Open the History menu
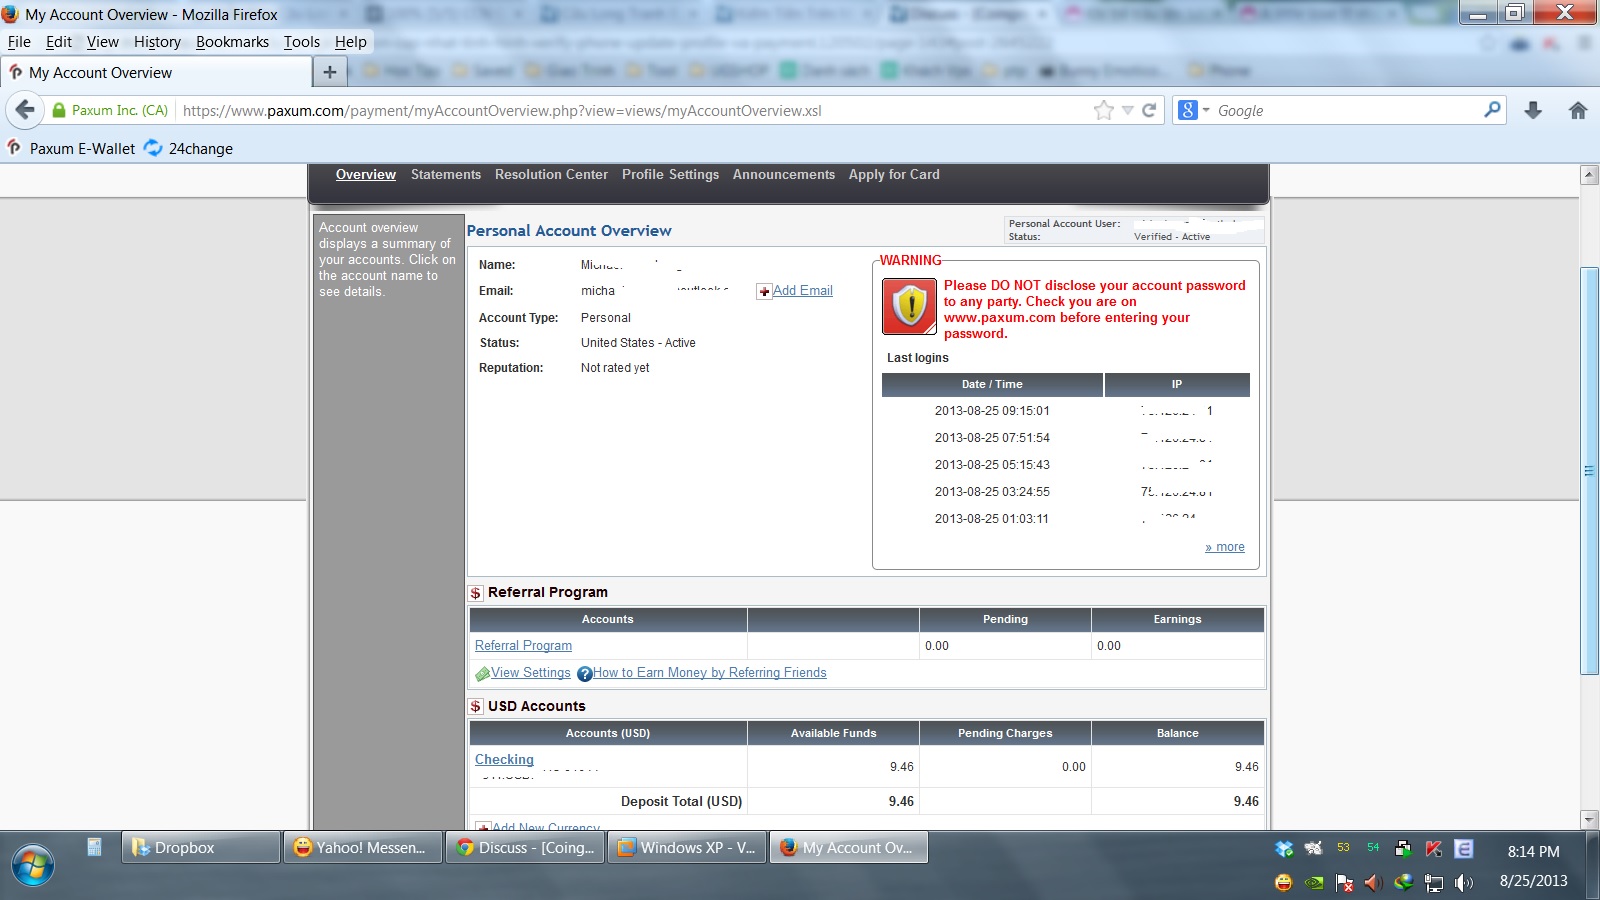The width and height of the screenshot is (1600, 900). 158,42
